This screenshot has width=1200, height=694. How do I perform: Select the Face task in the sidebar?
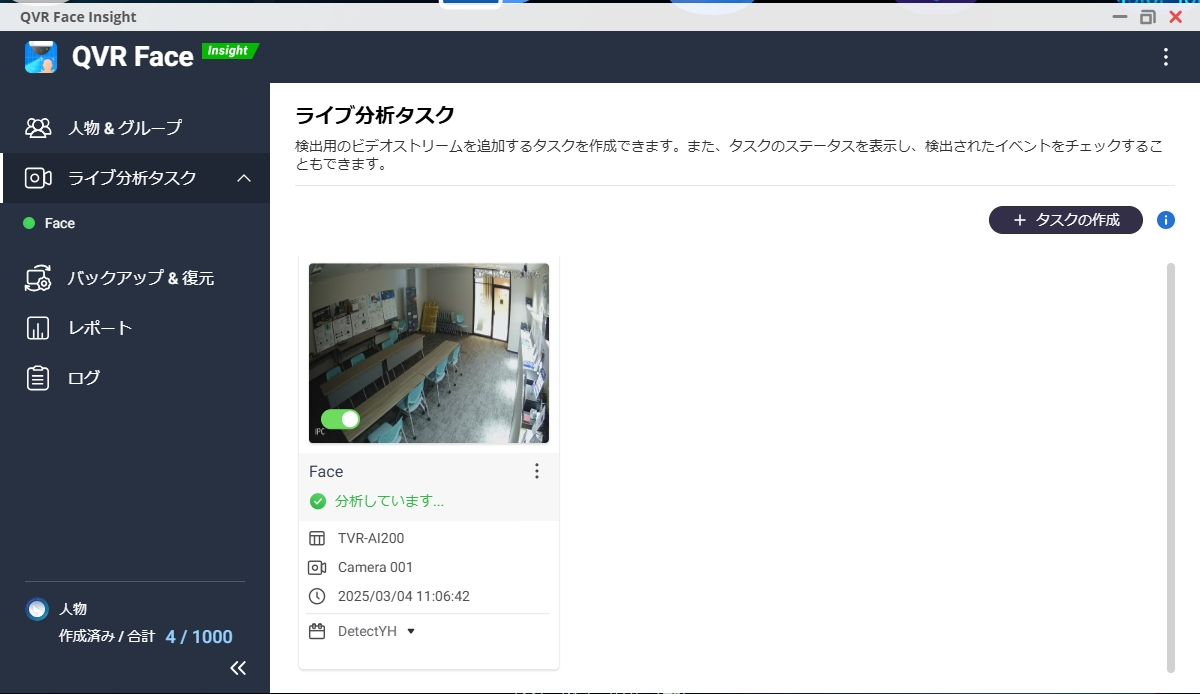click(x=135, y=223)
